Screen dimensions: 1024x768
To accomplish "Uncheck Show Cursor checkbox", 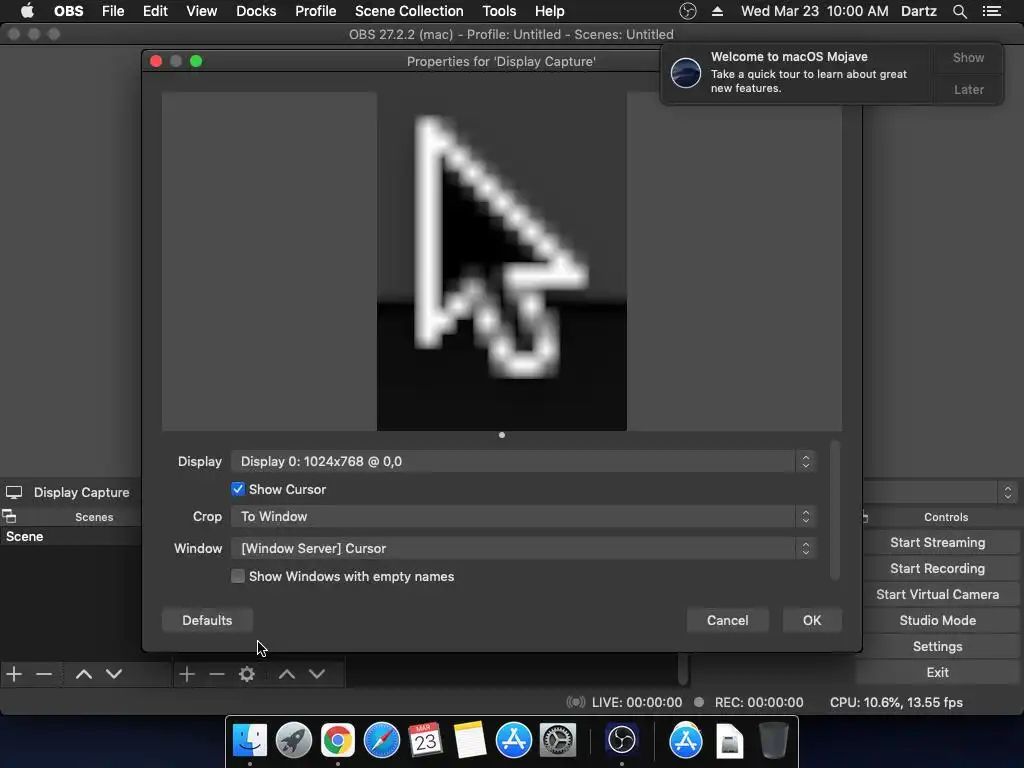I will coord(238,489).
